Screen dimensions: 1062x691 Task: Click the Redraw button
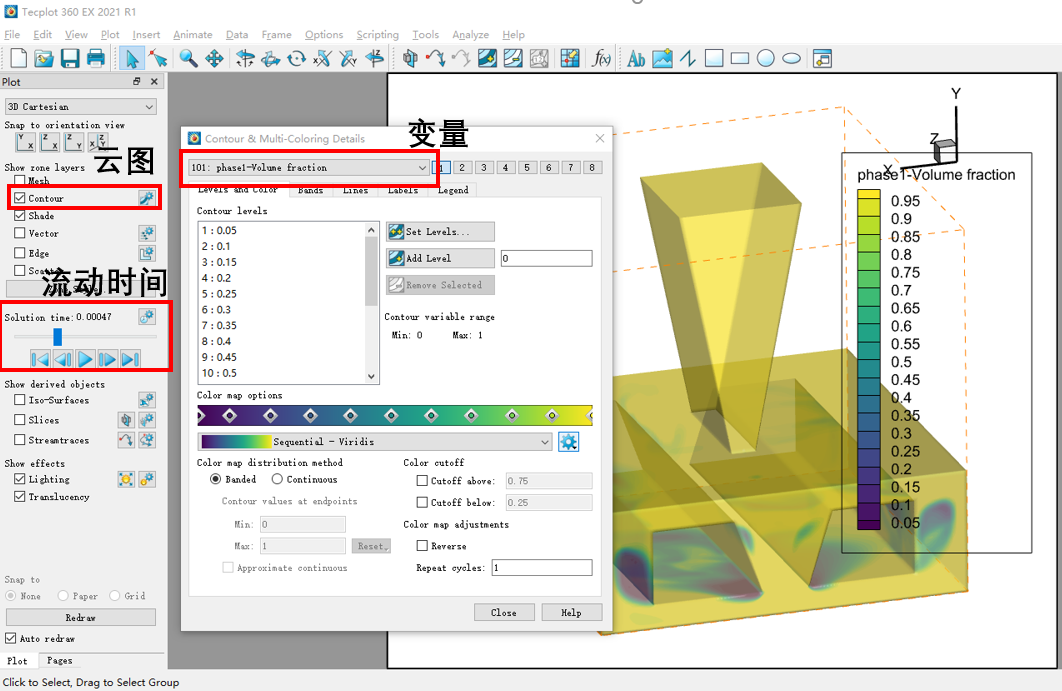tap(81, 617)
